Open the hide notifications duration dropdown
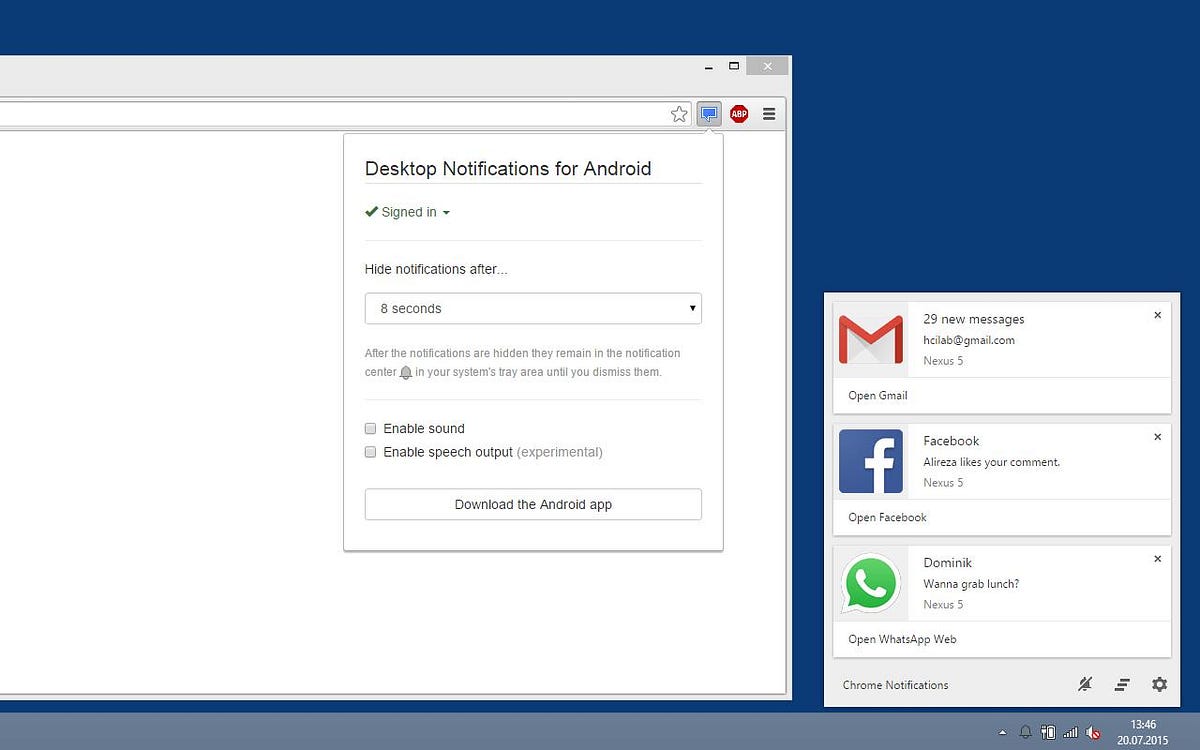The width and height of the screenshot is (1200, 750). (533, 308)
